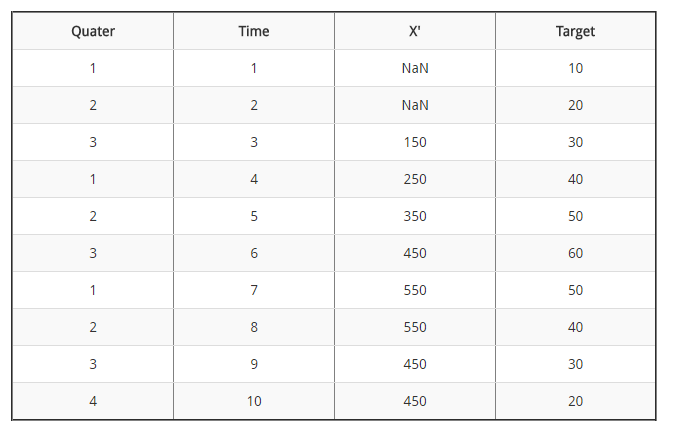Image resolution: width=695 pixels, height=433 pixels.
Task: Click the X' column header
Action: click(x=415, y=31)
